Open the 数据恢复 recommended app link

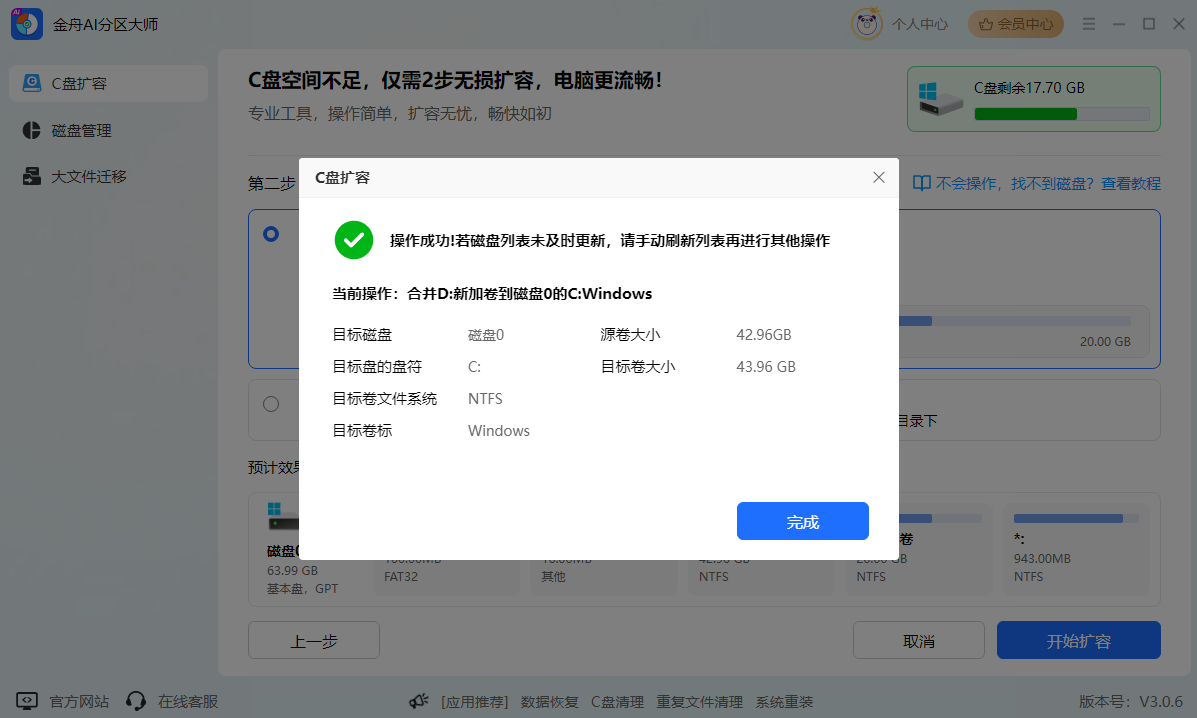coord(549,702)
